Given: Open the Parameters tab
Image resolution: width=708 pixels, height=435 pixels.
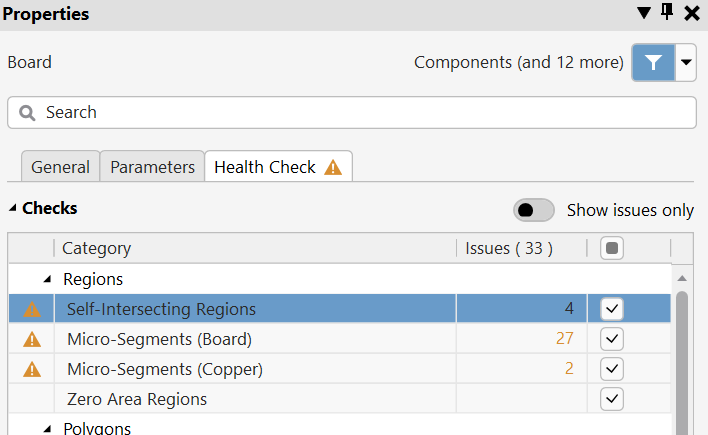Looking at the screenshot, I should [152, 167].
